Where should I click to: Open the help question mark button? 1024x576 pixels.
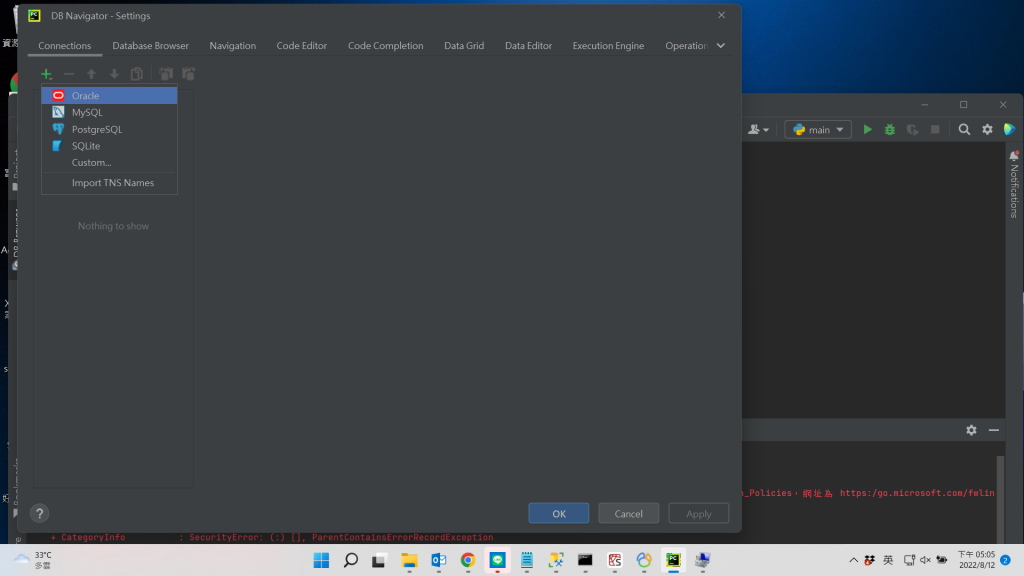[39, 513]
